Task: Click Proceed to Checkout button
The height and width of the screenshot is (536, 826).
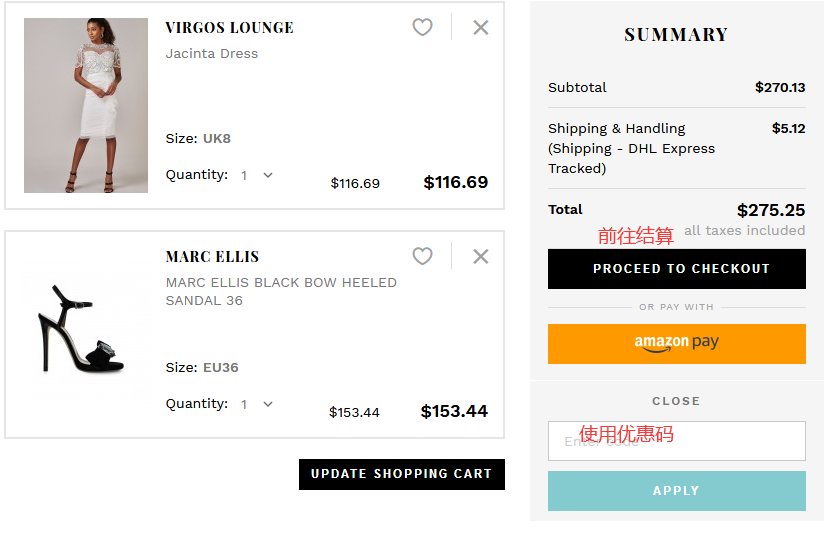Action: [677, 269]
